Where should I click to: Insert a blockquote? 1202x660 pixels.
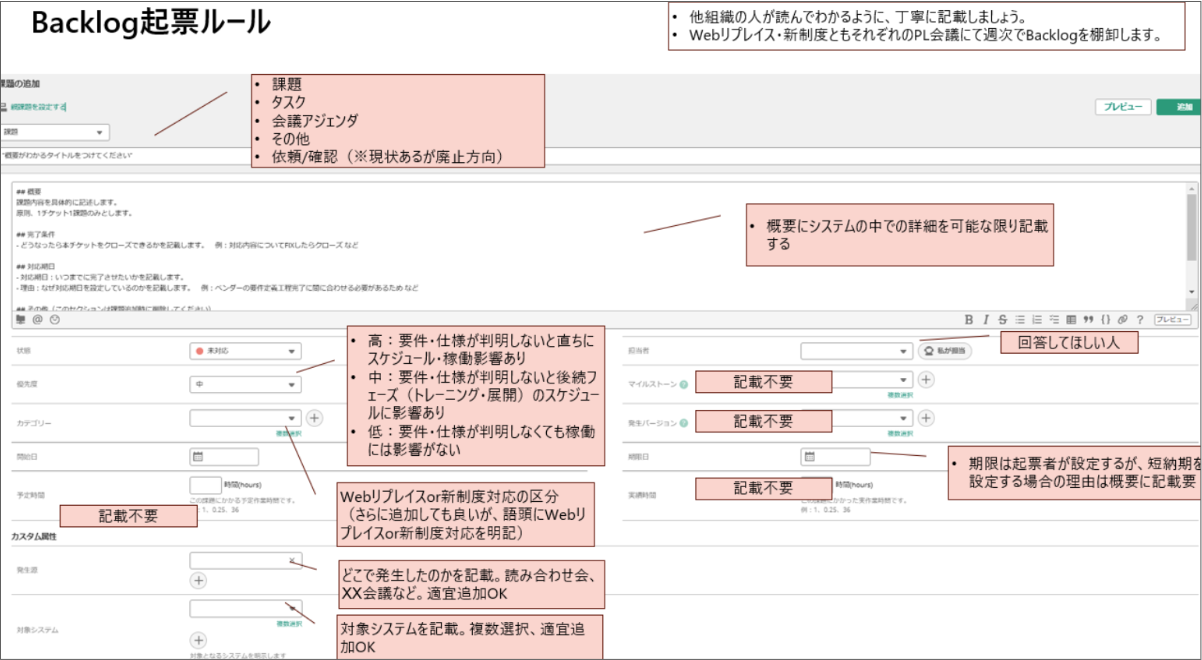click(1088, 319)
